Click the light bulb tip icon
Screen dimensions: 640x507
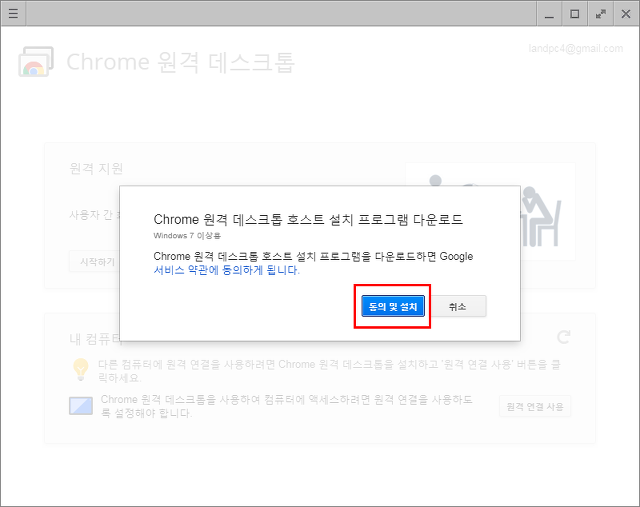click(80, 369)
